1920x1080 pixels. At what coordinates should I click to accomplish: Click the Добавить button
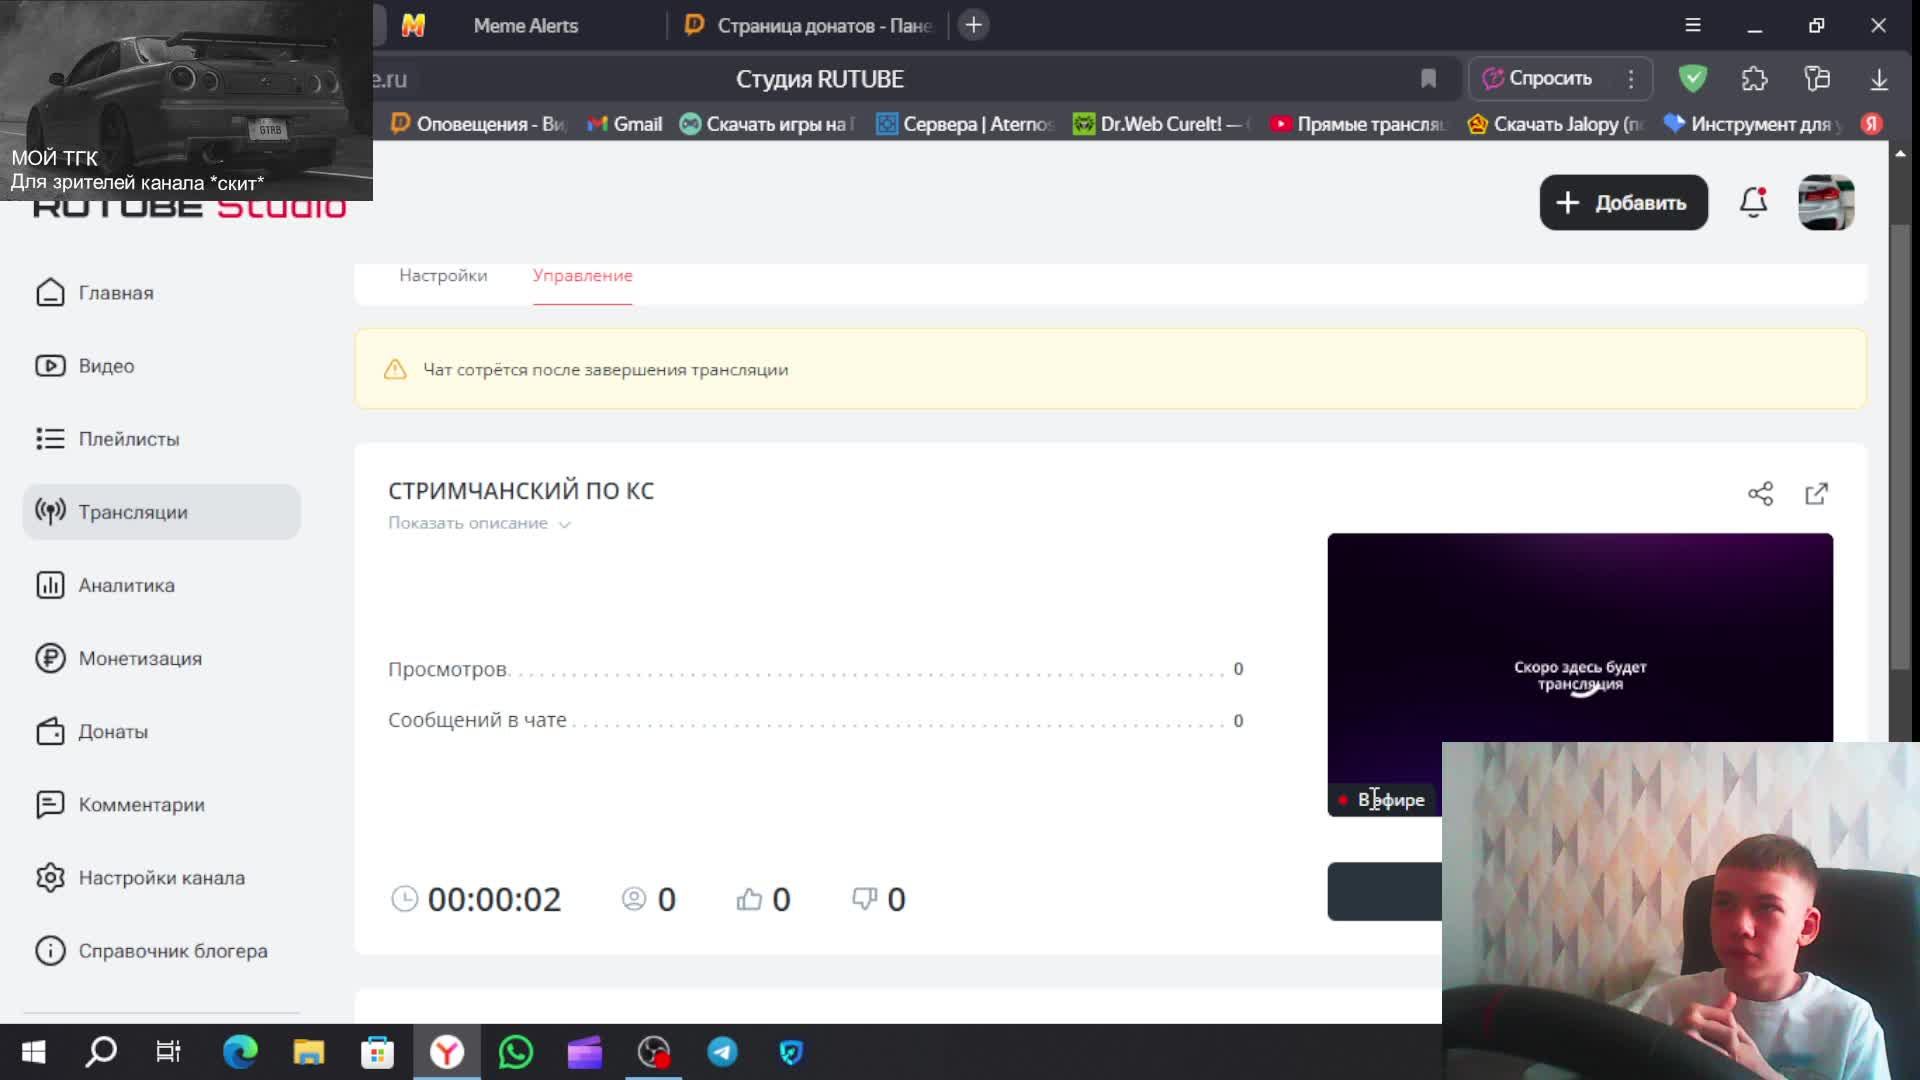(1623, 202)
